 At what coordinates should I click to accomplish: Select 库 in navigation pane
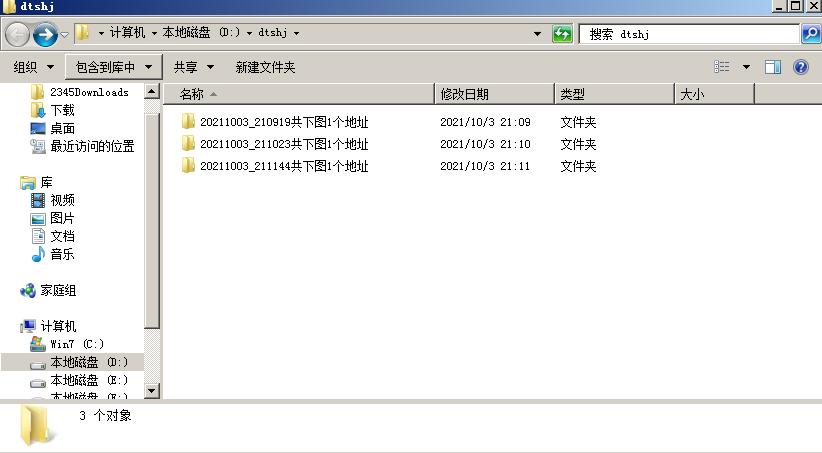(46, 182)
